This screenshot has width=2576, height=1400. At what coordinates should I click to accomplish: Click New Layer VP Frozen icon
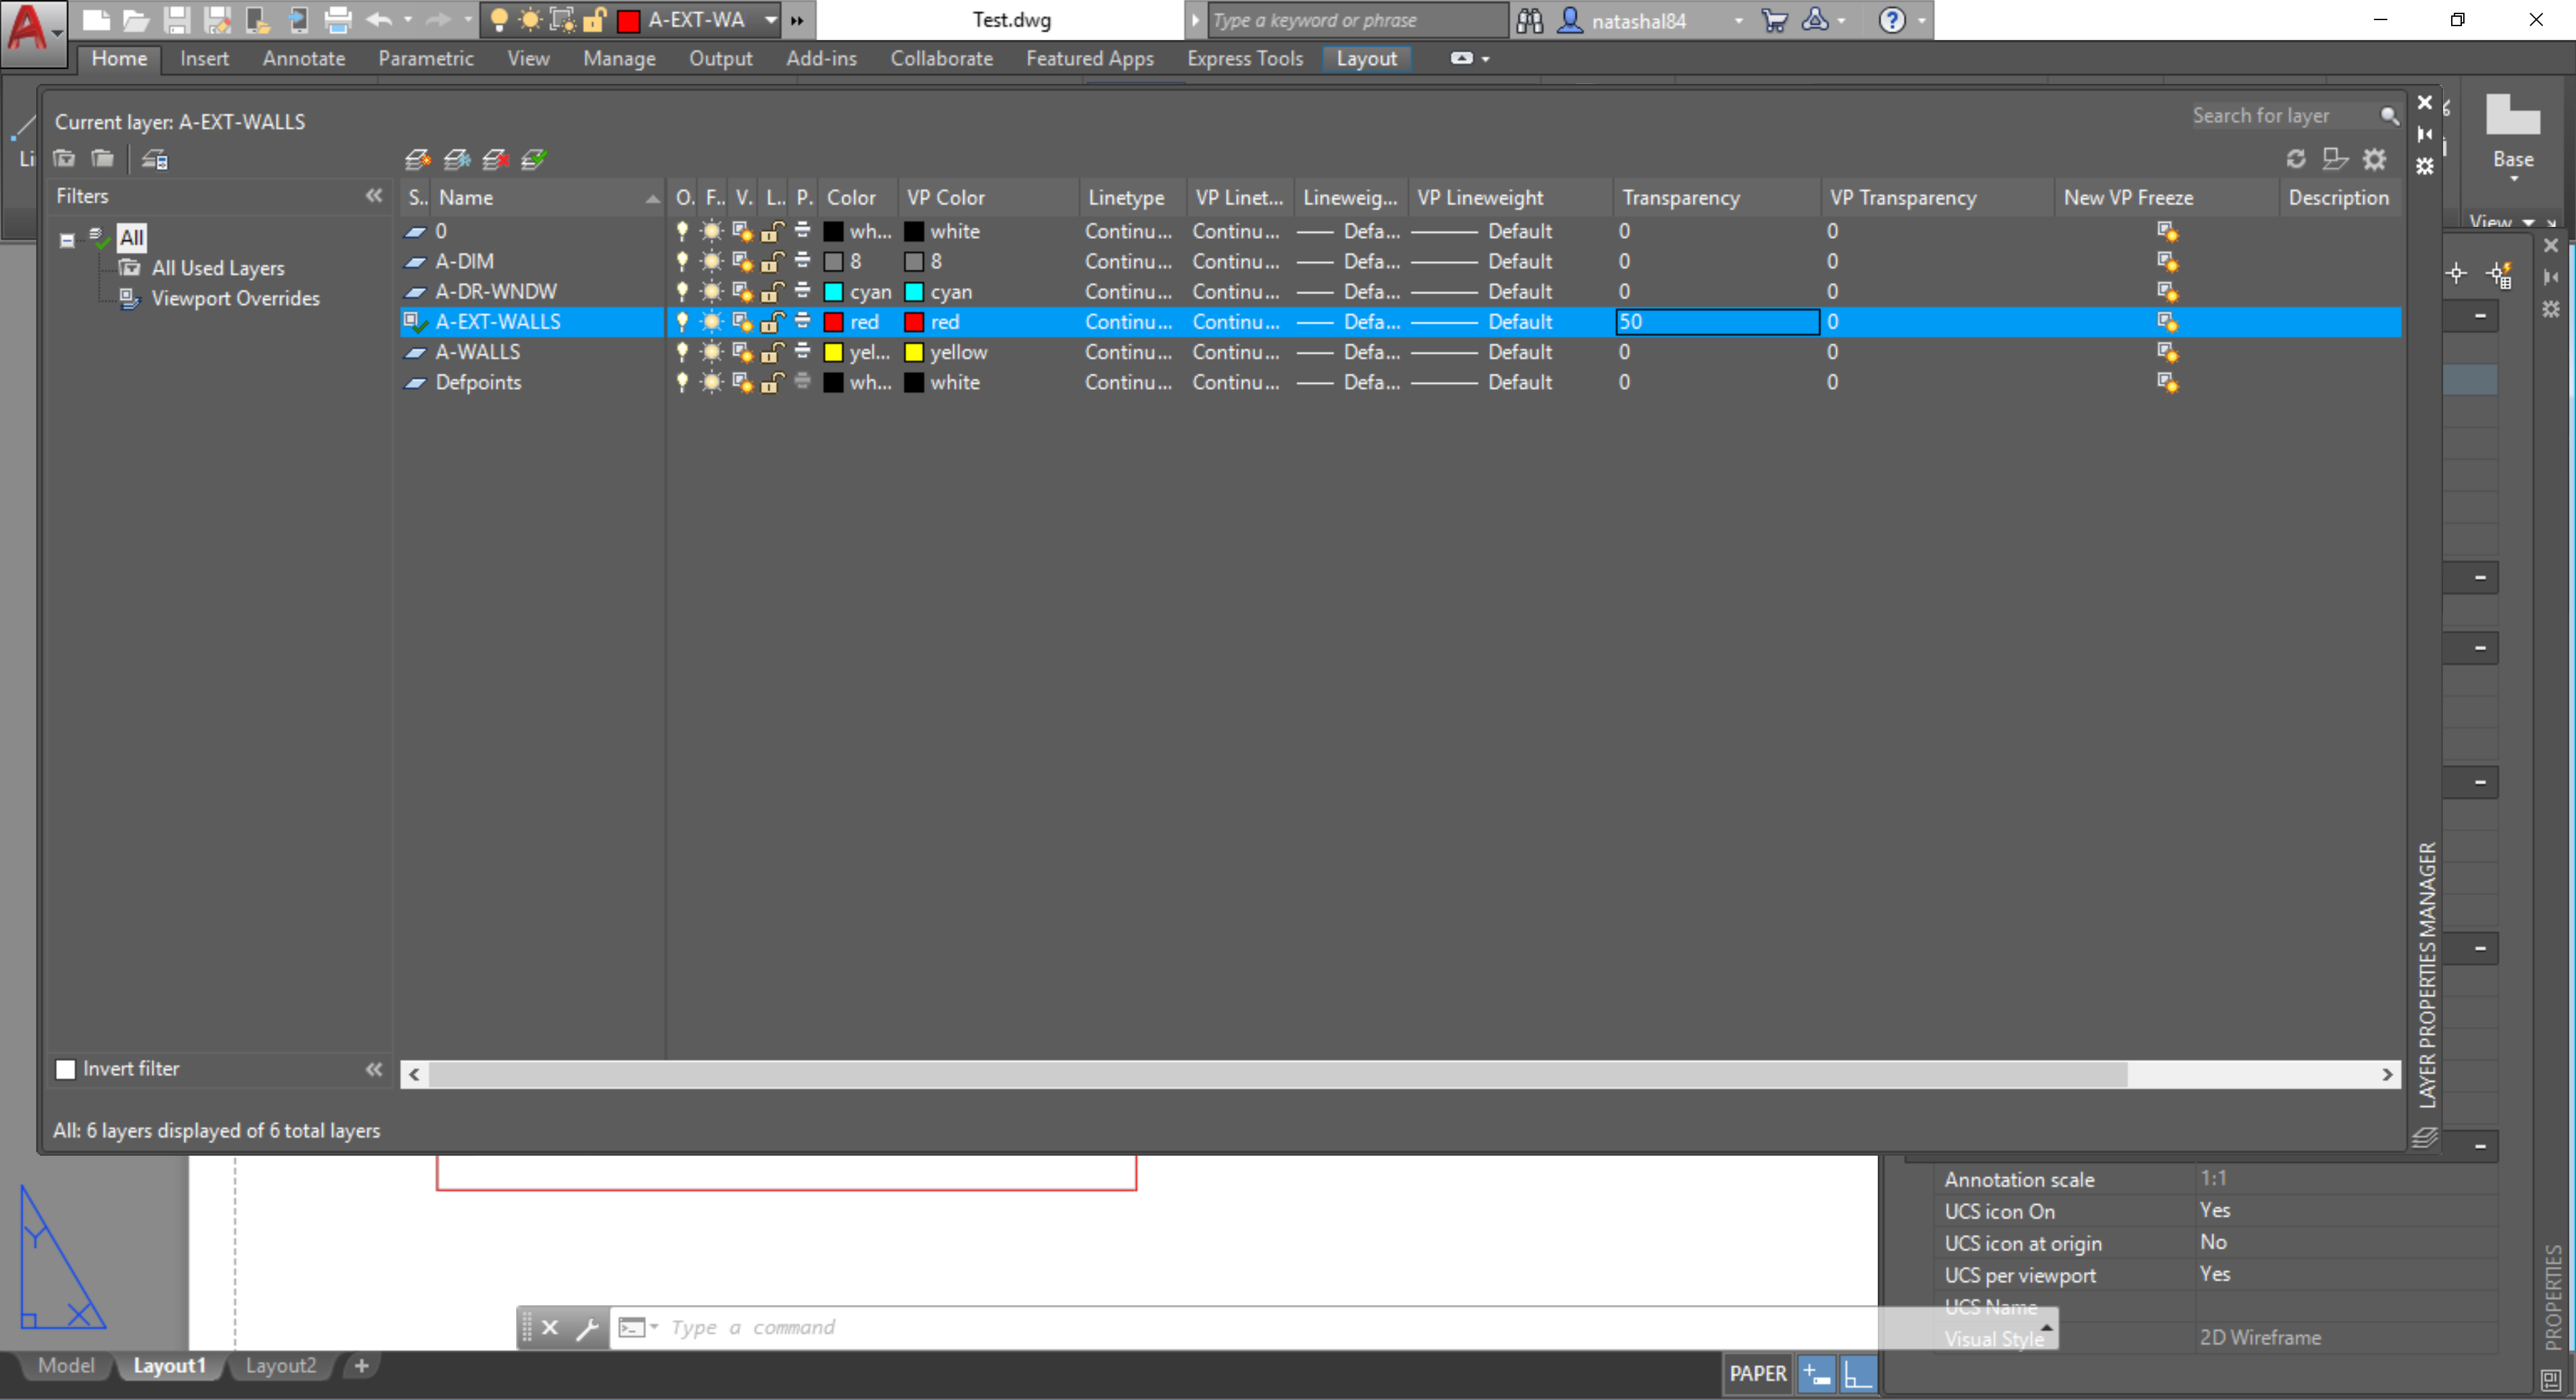[x=456, y=159]
